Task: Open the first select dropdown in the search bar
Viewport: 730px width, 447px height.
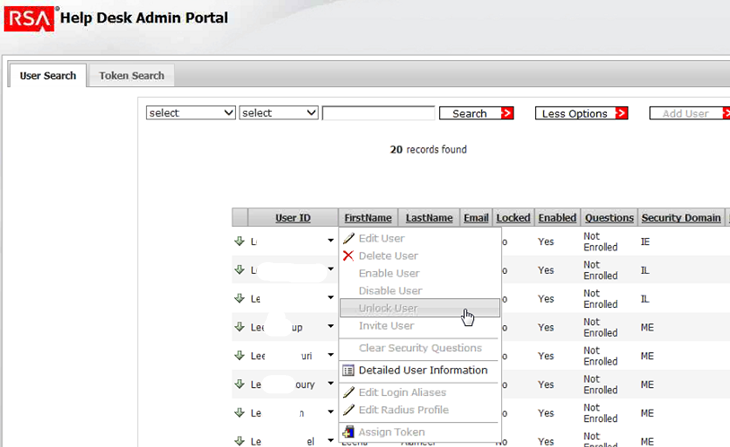Action: pyautogui.click(x=191, y=113)
